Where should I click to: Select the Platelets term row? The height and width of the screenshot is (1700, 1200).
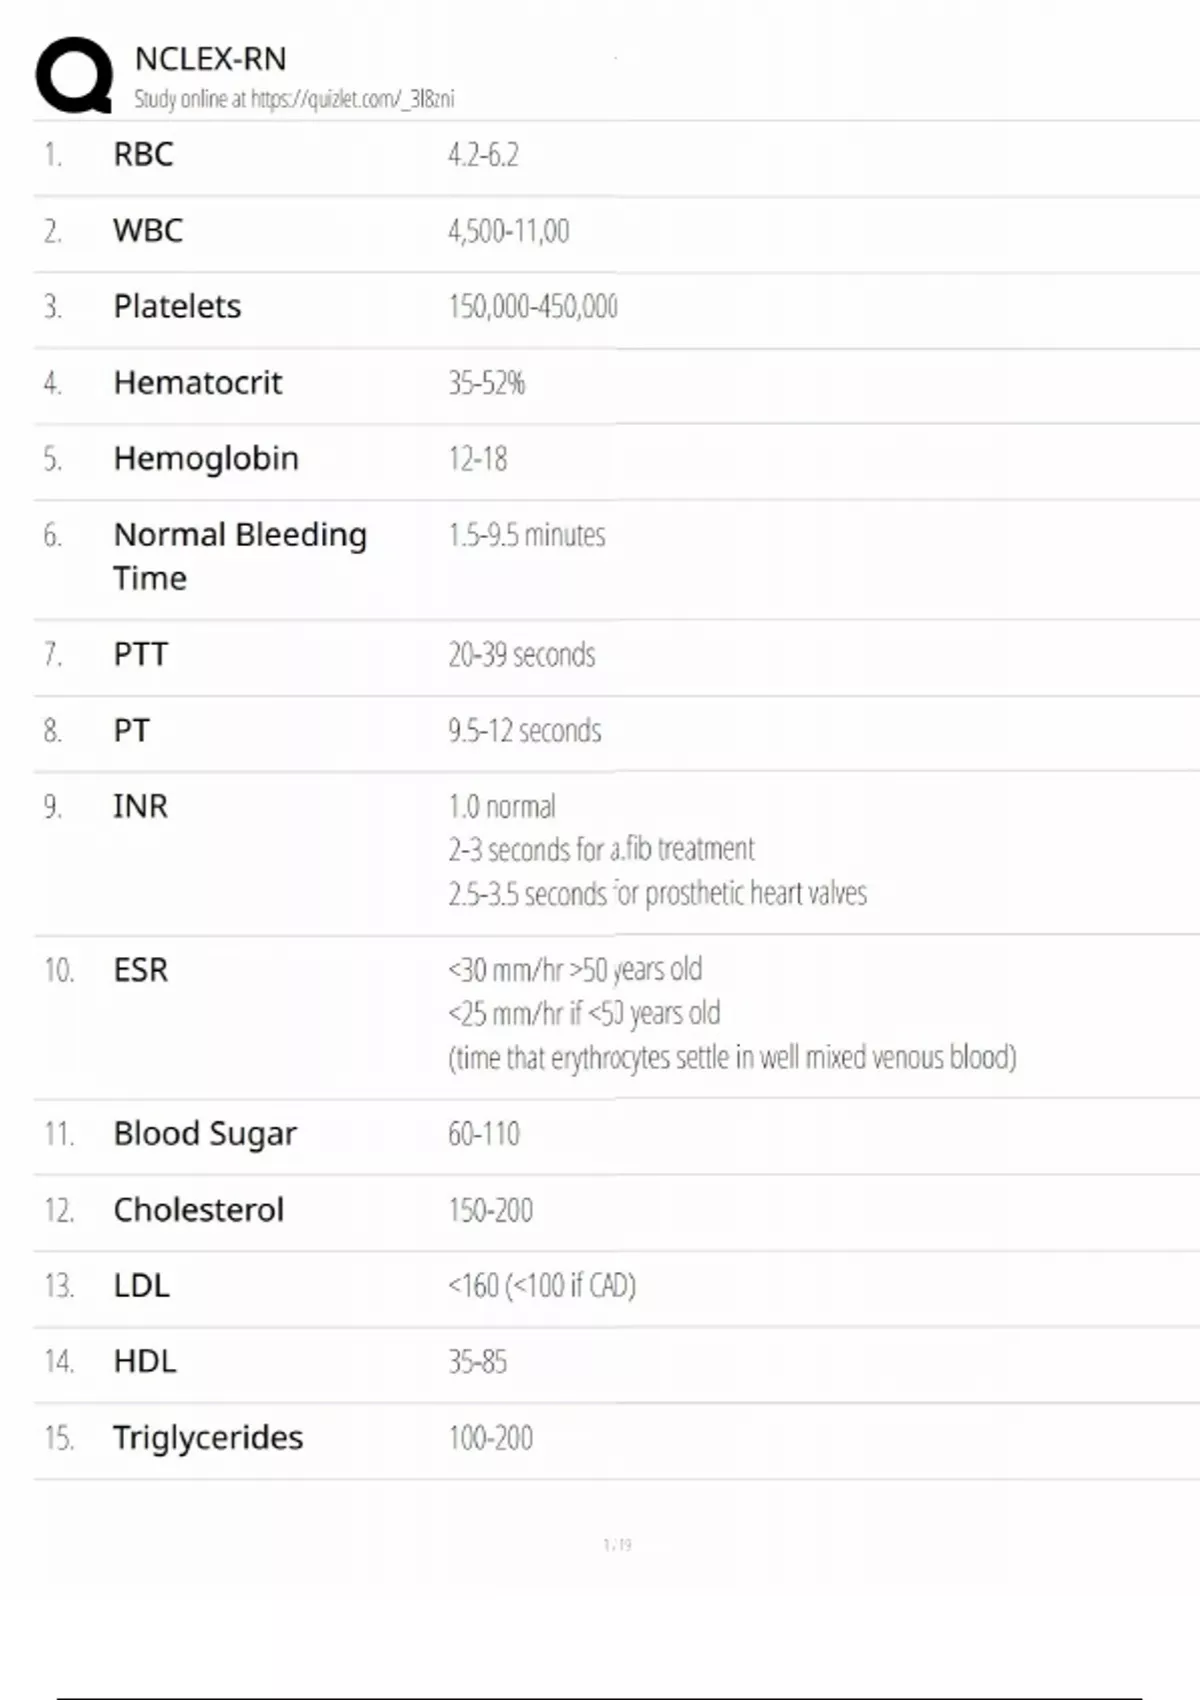pyautogui.click(x=177, y=307)
